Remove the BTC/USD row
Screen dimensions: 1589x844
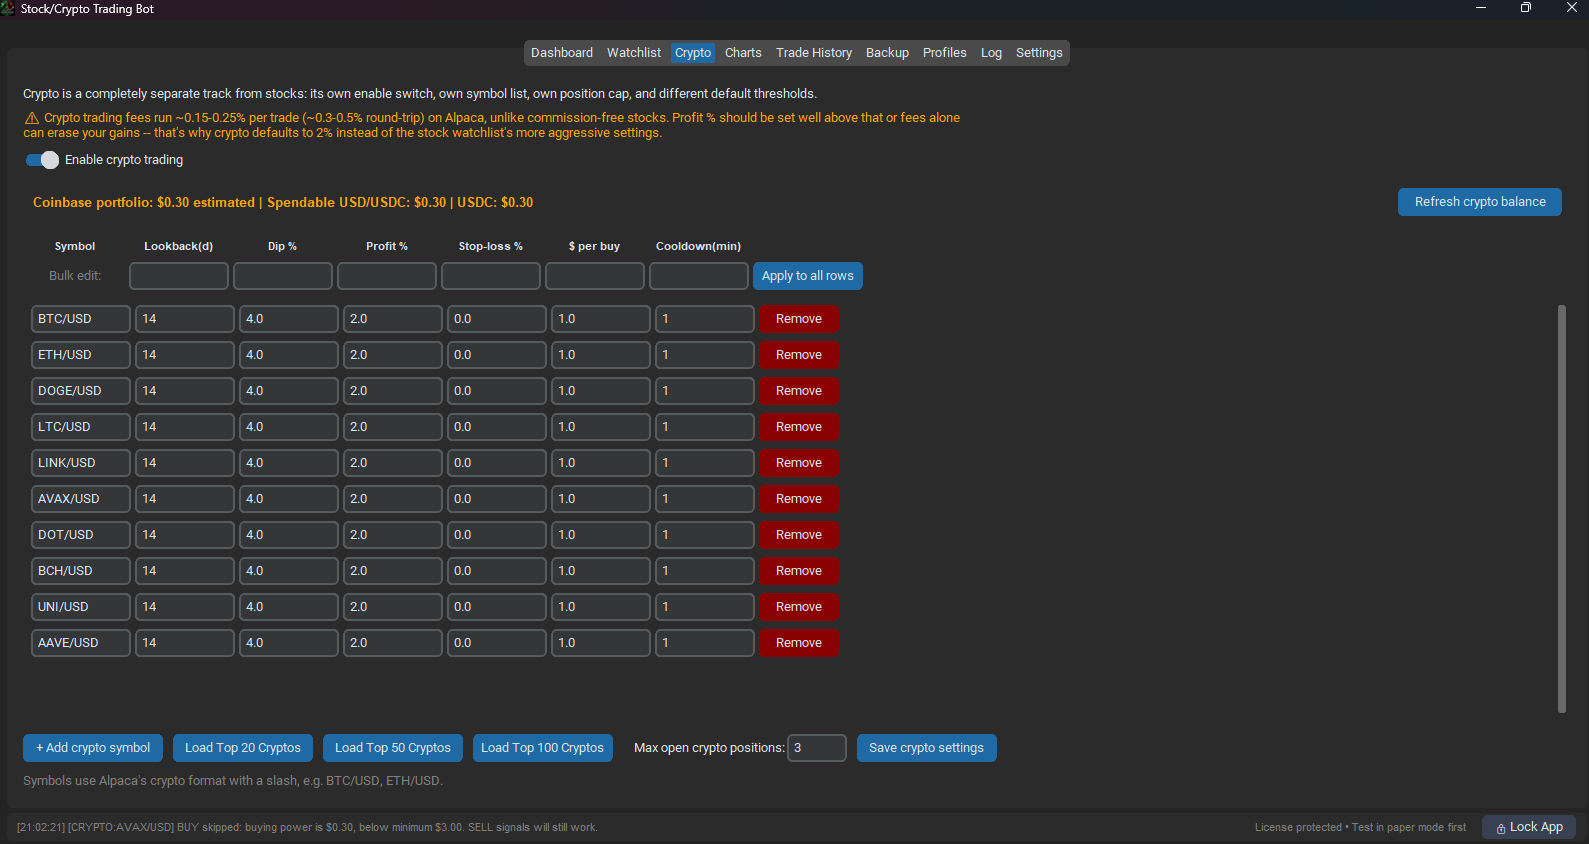click(x=799, y=319)
